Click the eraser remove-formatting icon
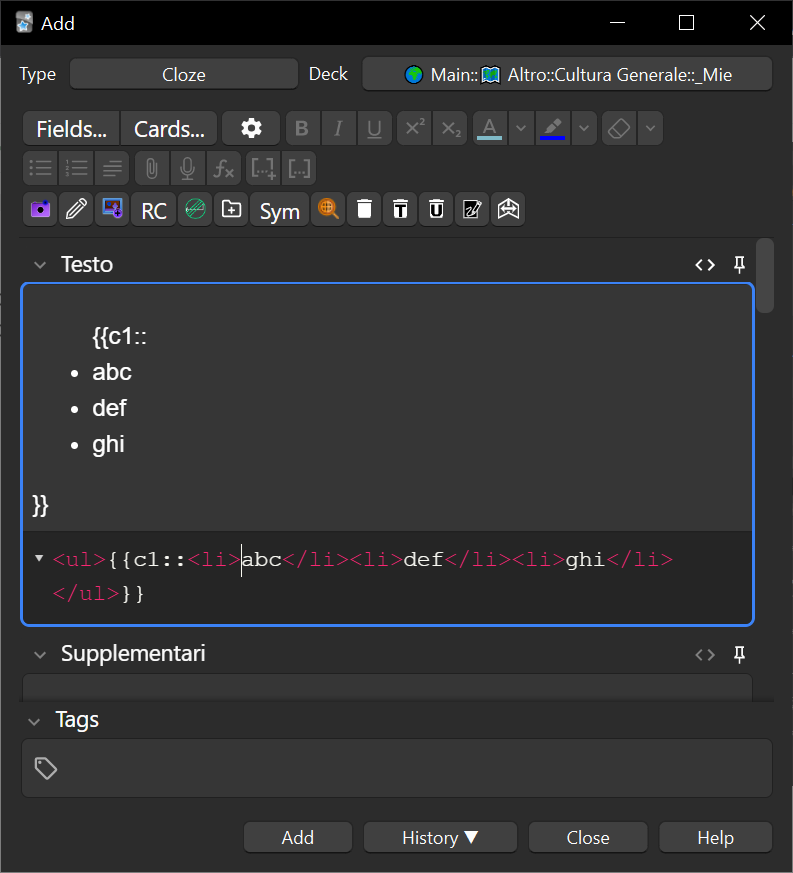This screenshot has height=873, width=793. click(620, 129)
